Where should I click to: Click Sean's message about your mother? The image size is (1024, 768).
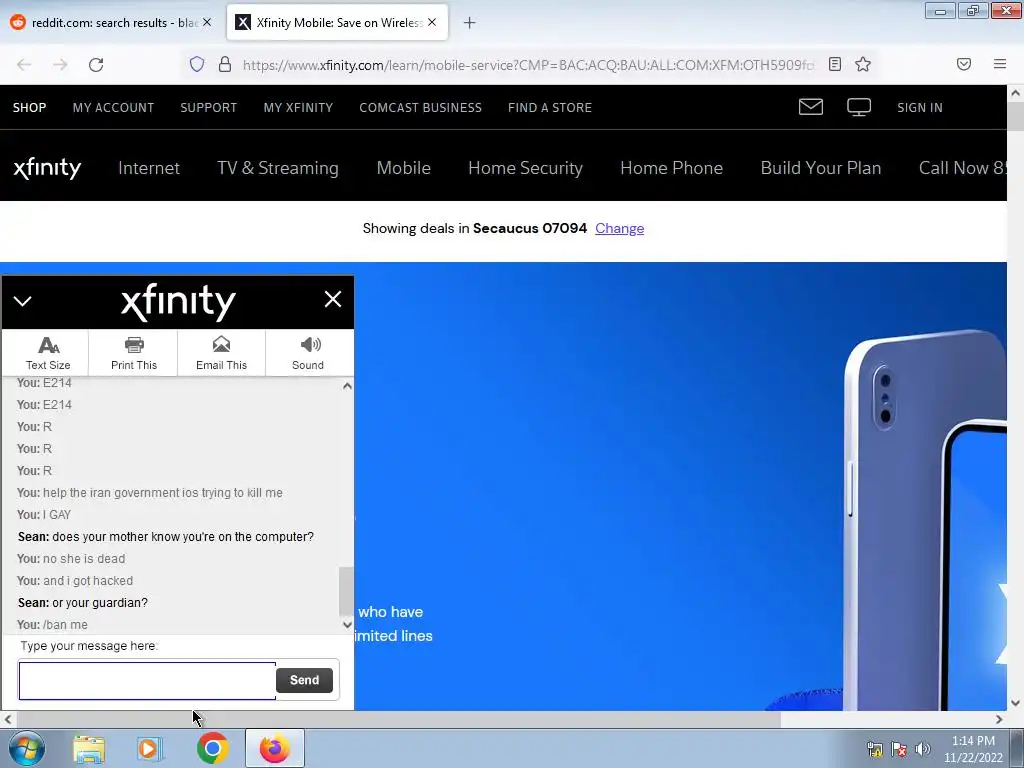click(x=166, y=537)
